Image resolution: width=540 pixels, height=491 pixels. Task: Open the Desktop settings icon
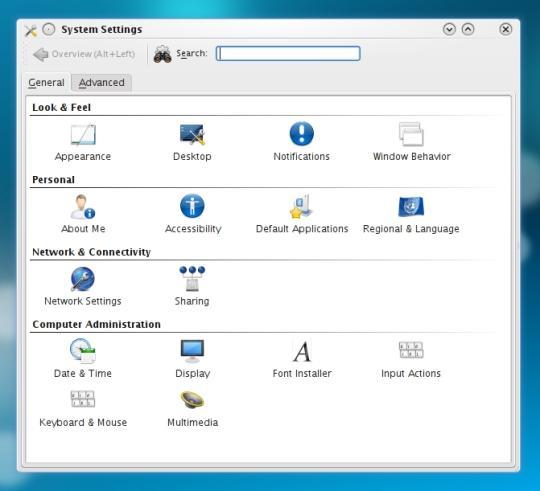click(192, 134)
